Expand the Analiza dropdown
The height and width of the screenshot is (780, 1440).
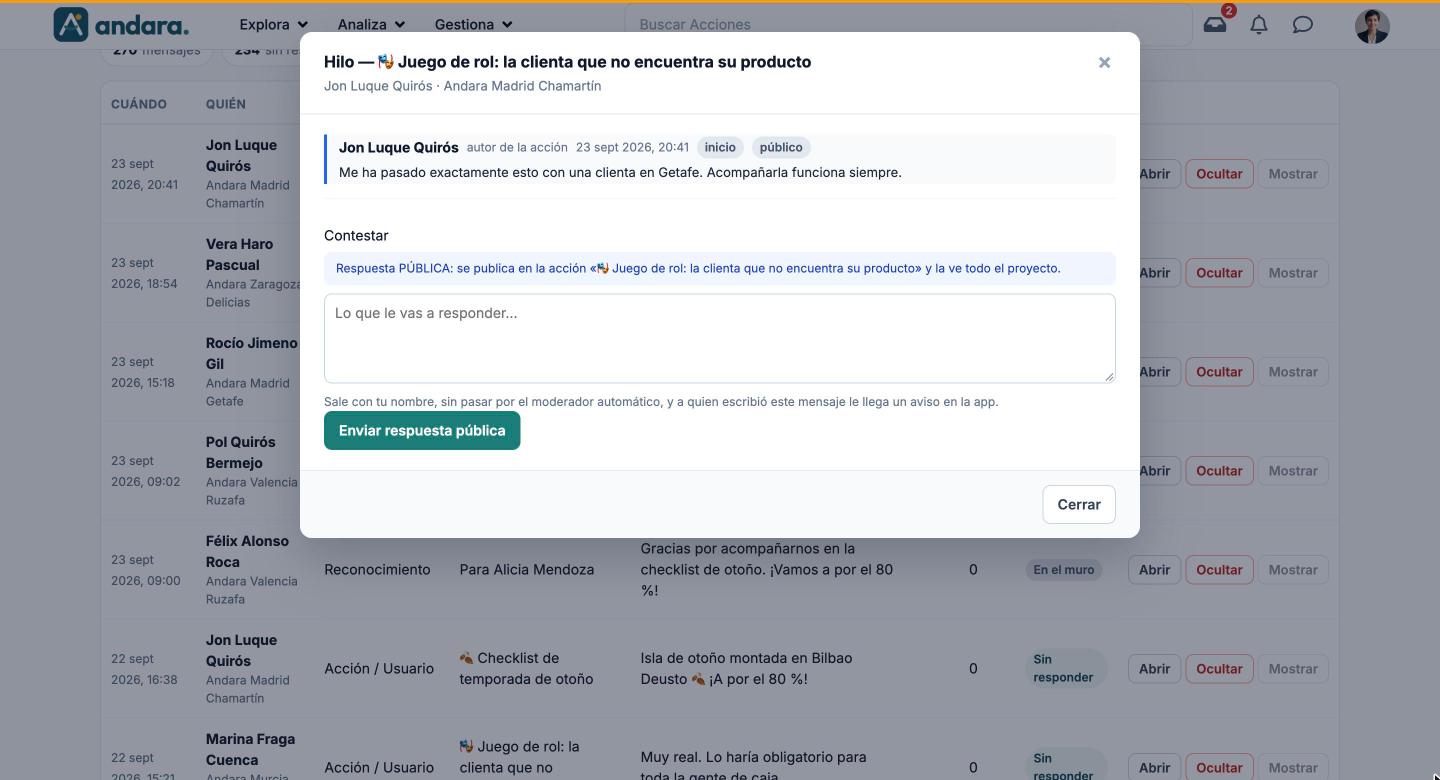coord(370,24)
